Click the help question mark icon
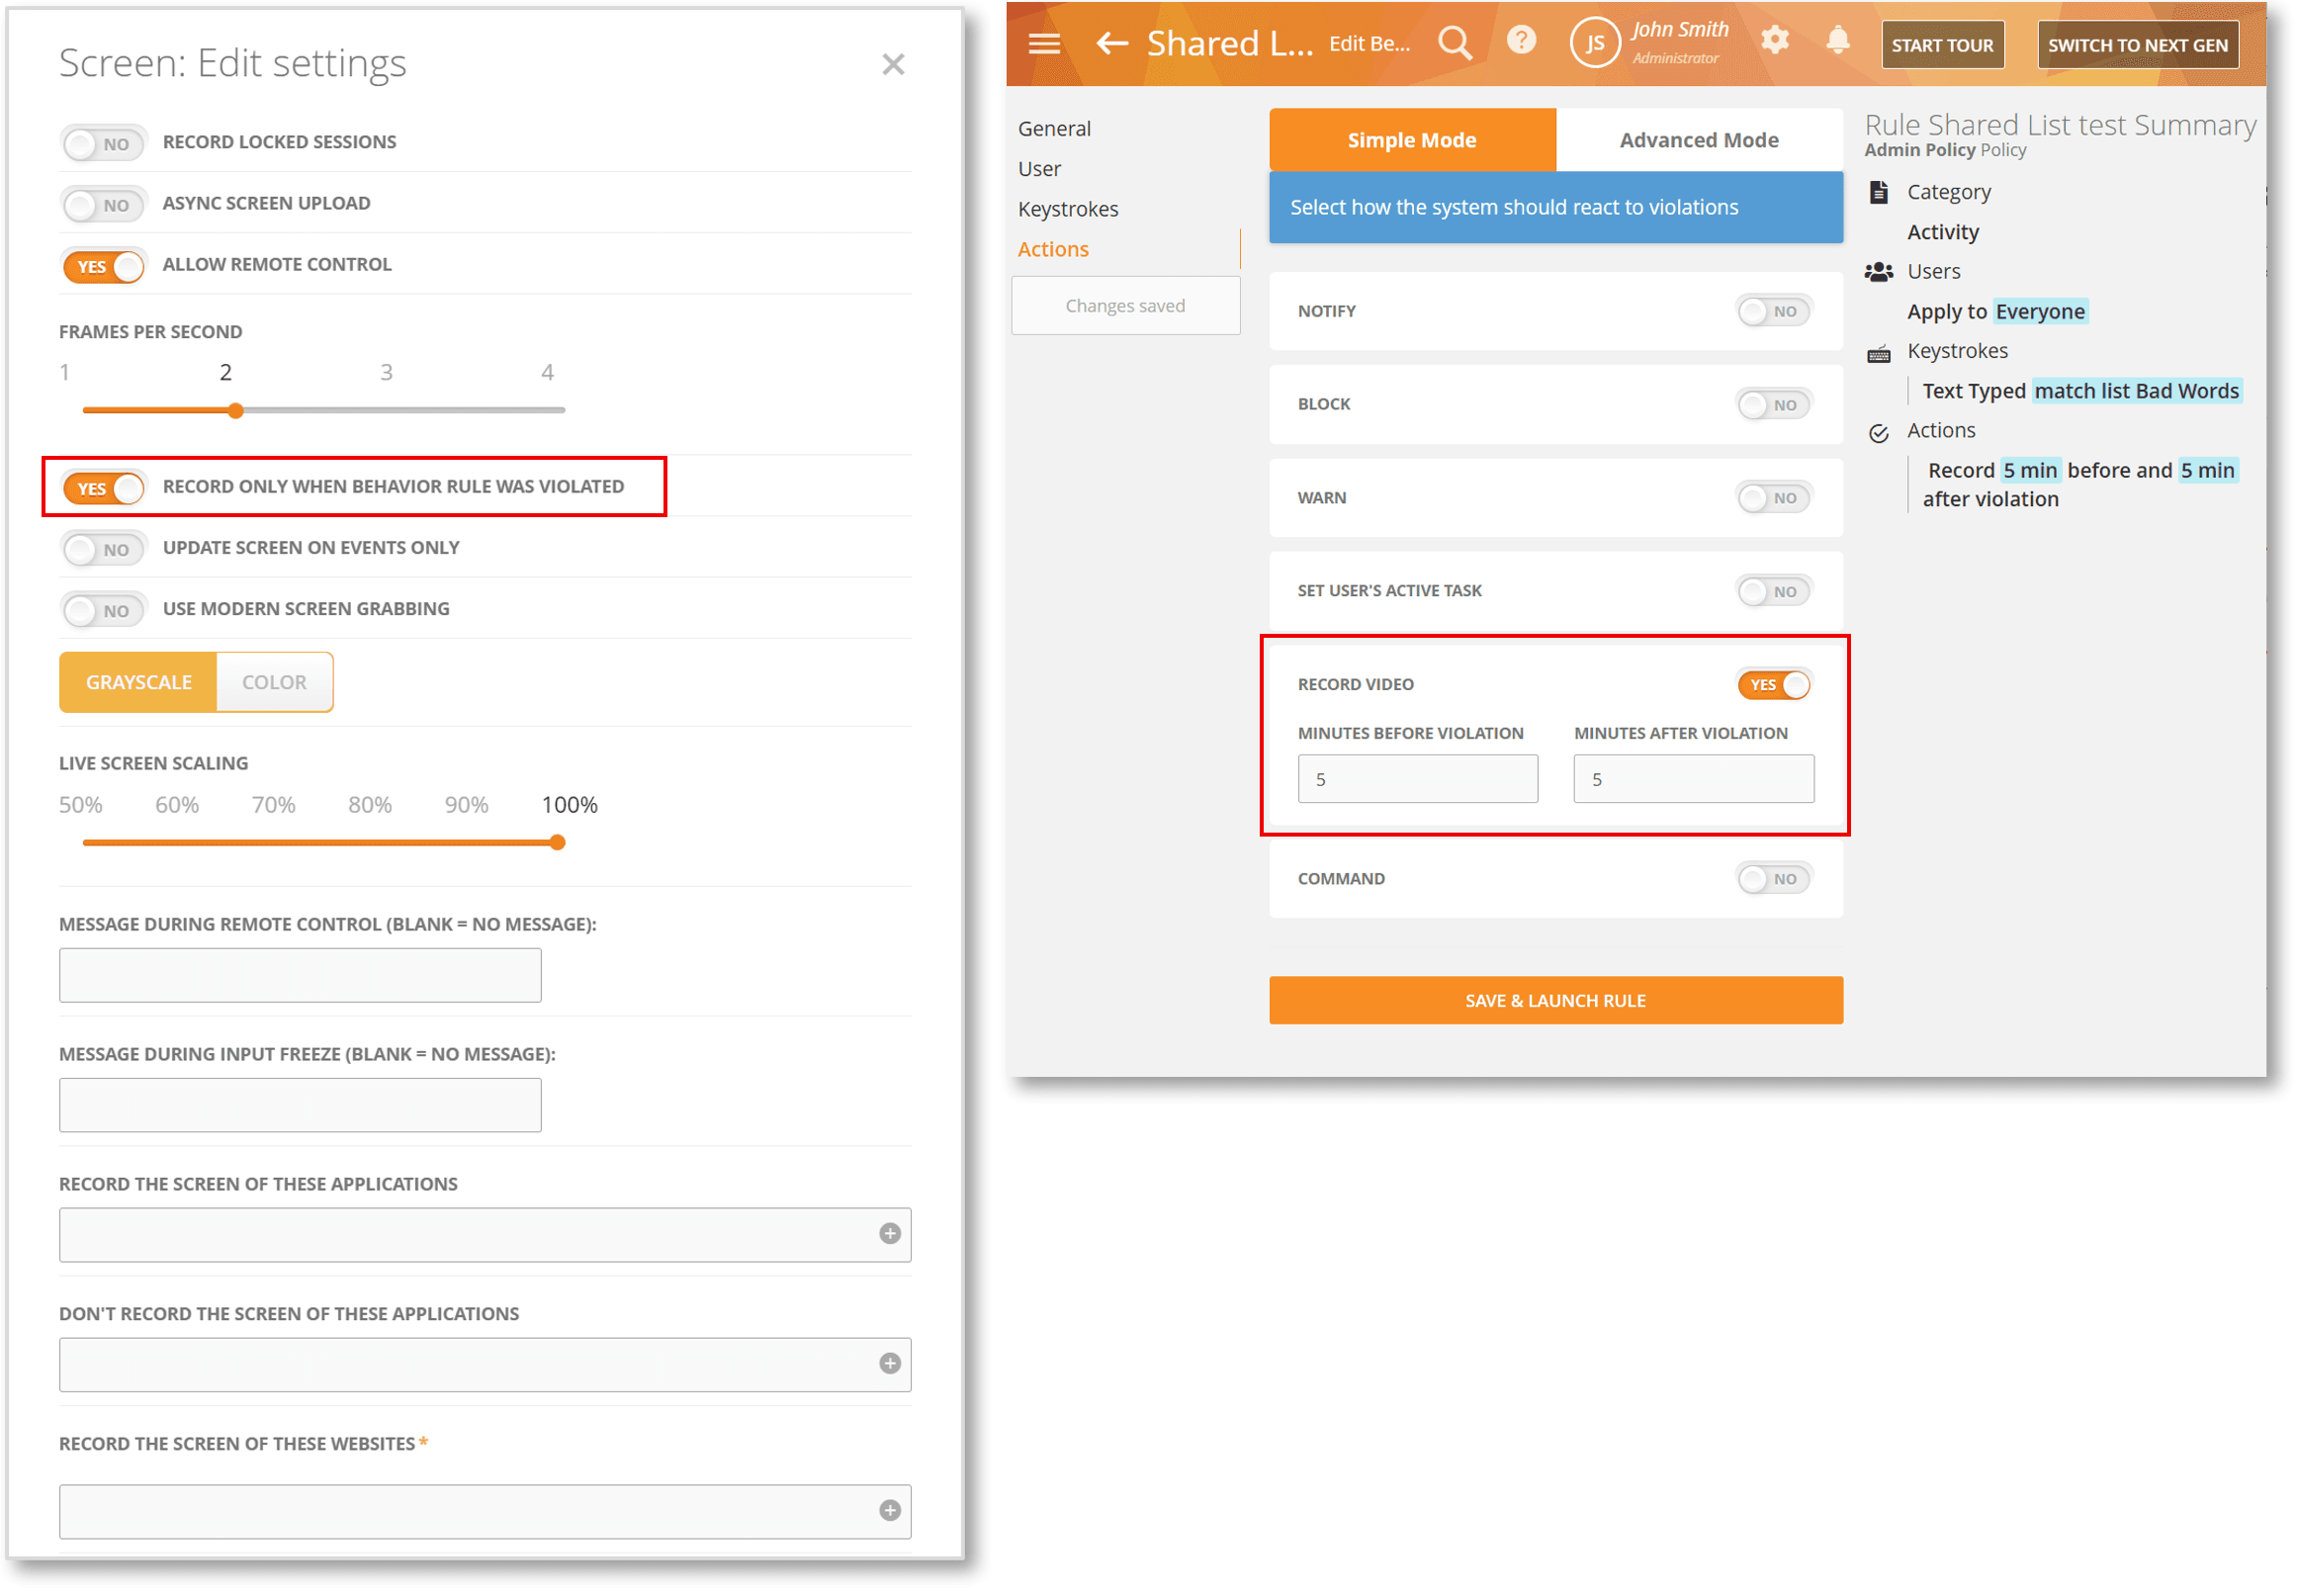 point(1521,40)
